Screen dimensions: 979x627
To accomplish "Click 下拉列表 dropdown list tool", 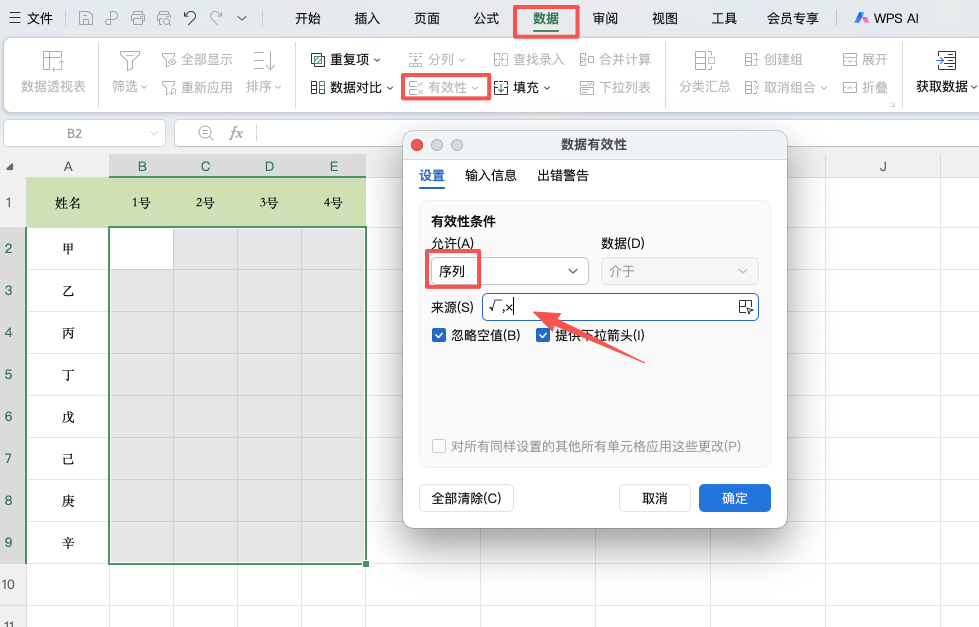I will (x=615, y=87).
